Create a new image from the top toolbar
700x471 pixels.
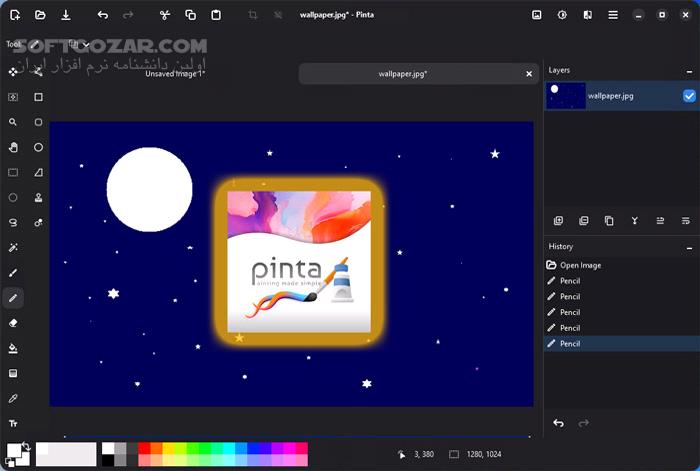(15, 15)
